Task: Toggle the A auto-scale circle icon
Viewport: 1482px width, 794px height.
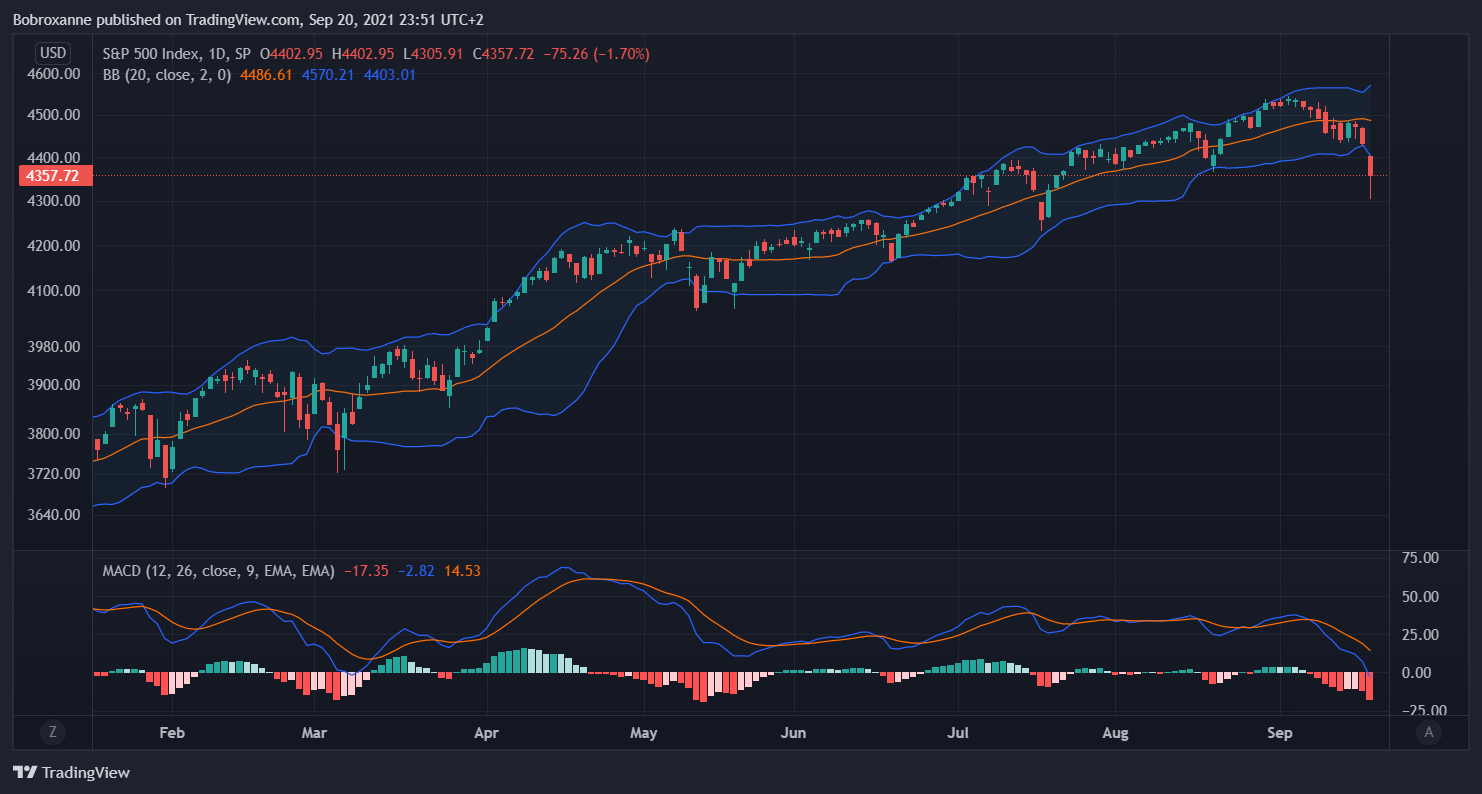Action: click(x=1429, y=733)
